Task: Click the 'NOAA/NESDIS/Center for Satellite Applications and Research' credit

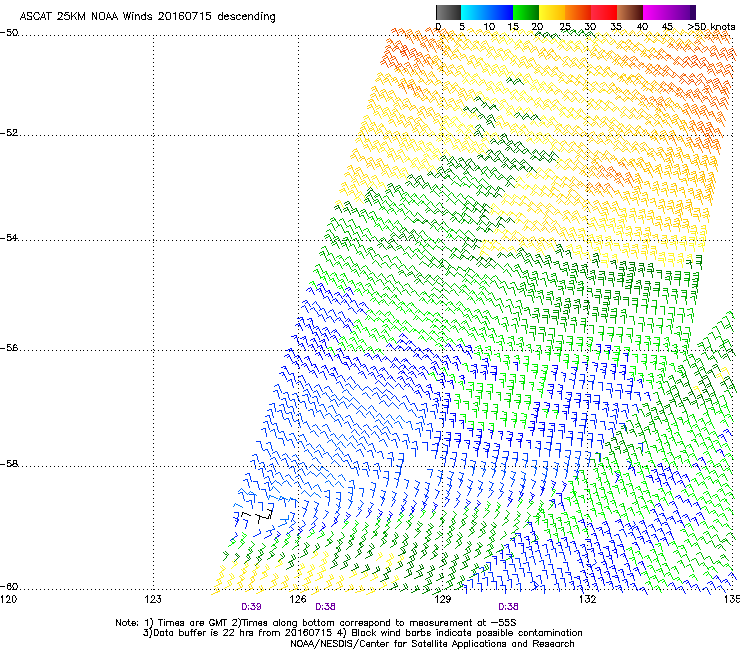Action: [432, 644]
